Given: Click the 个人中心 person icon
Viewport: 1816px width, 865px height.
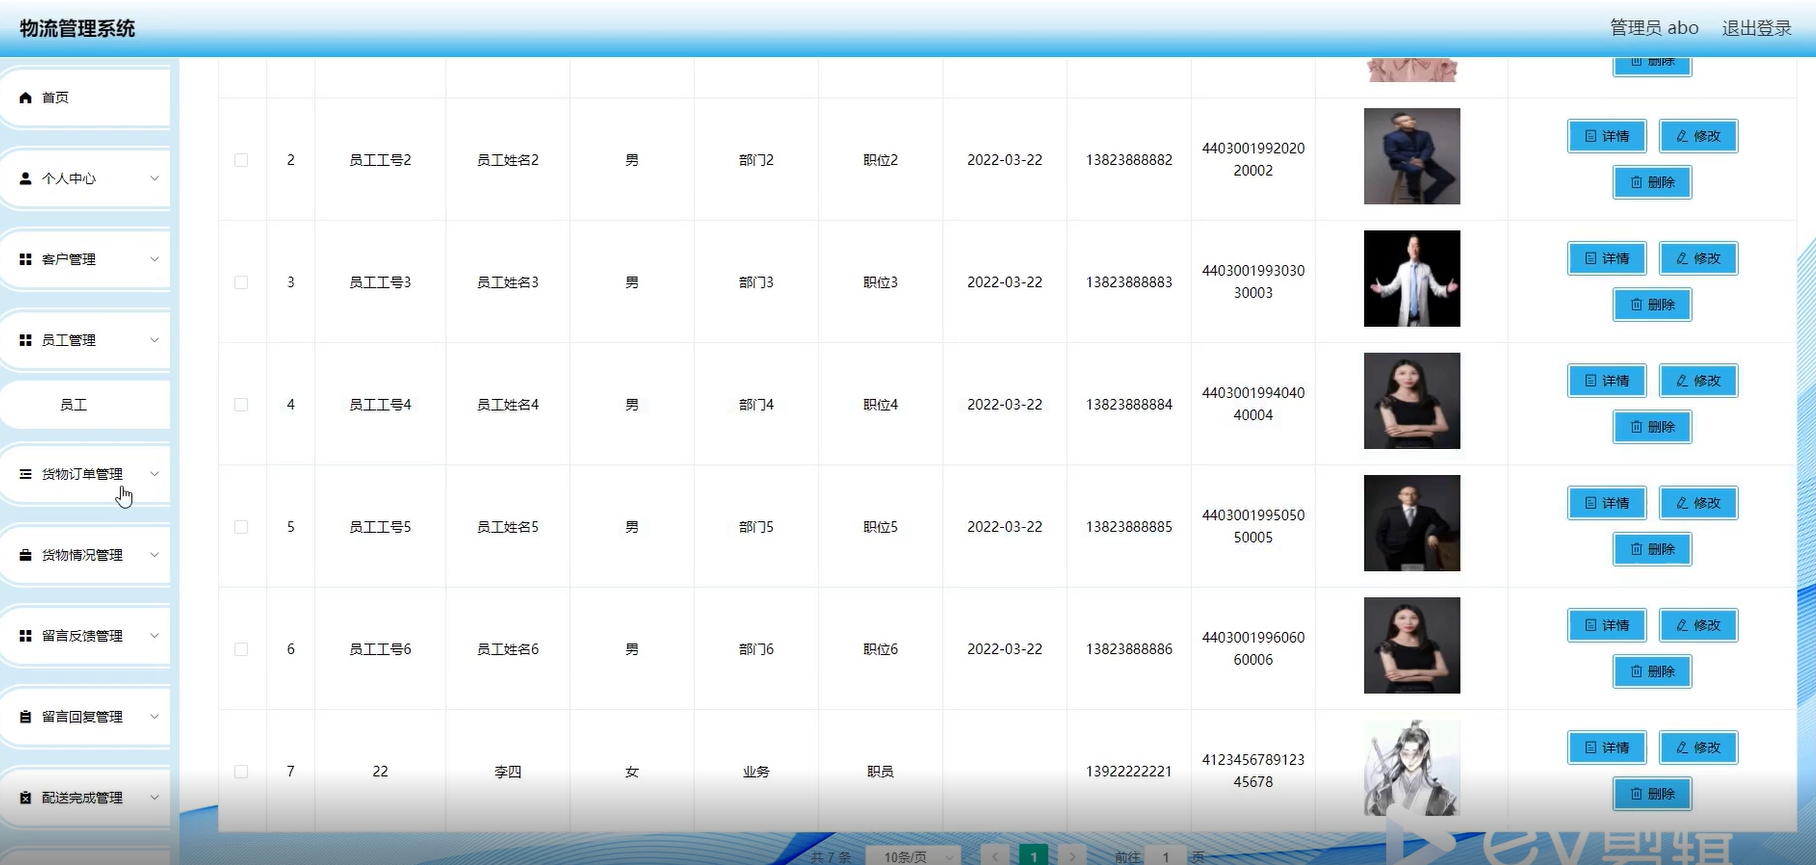Looking at the screenshot, I should click(x=26, y=178).
